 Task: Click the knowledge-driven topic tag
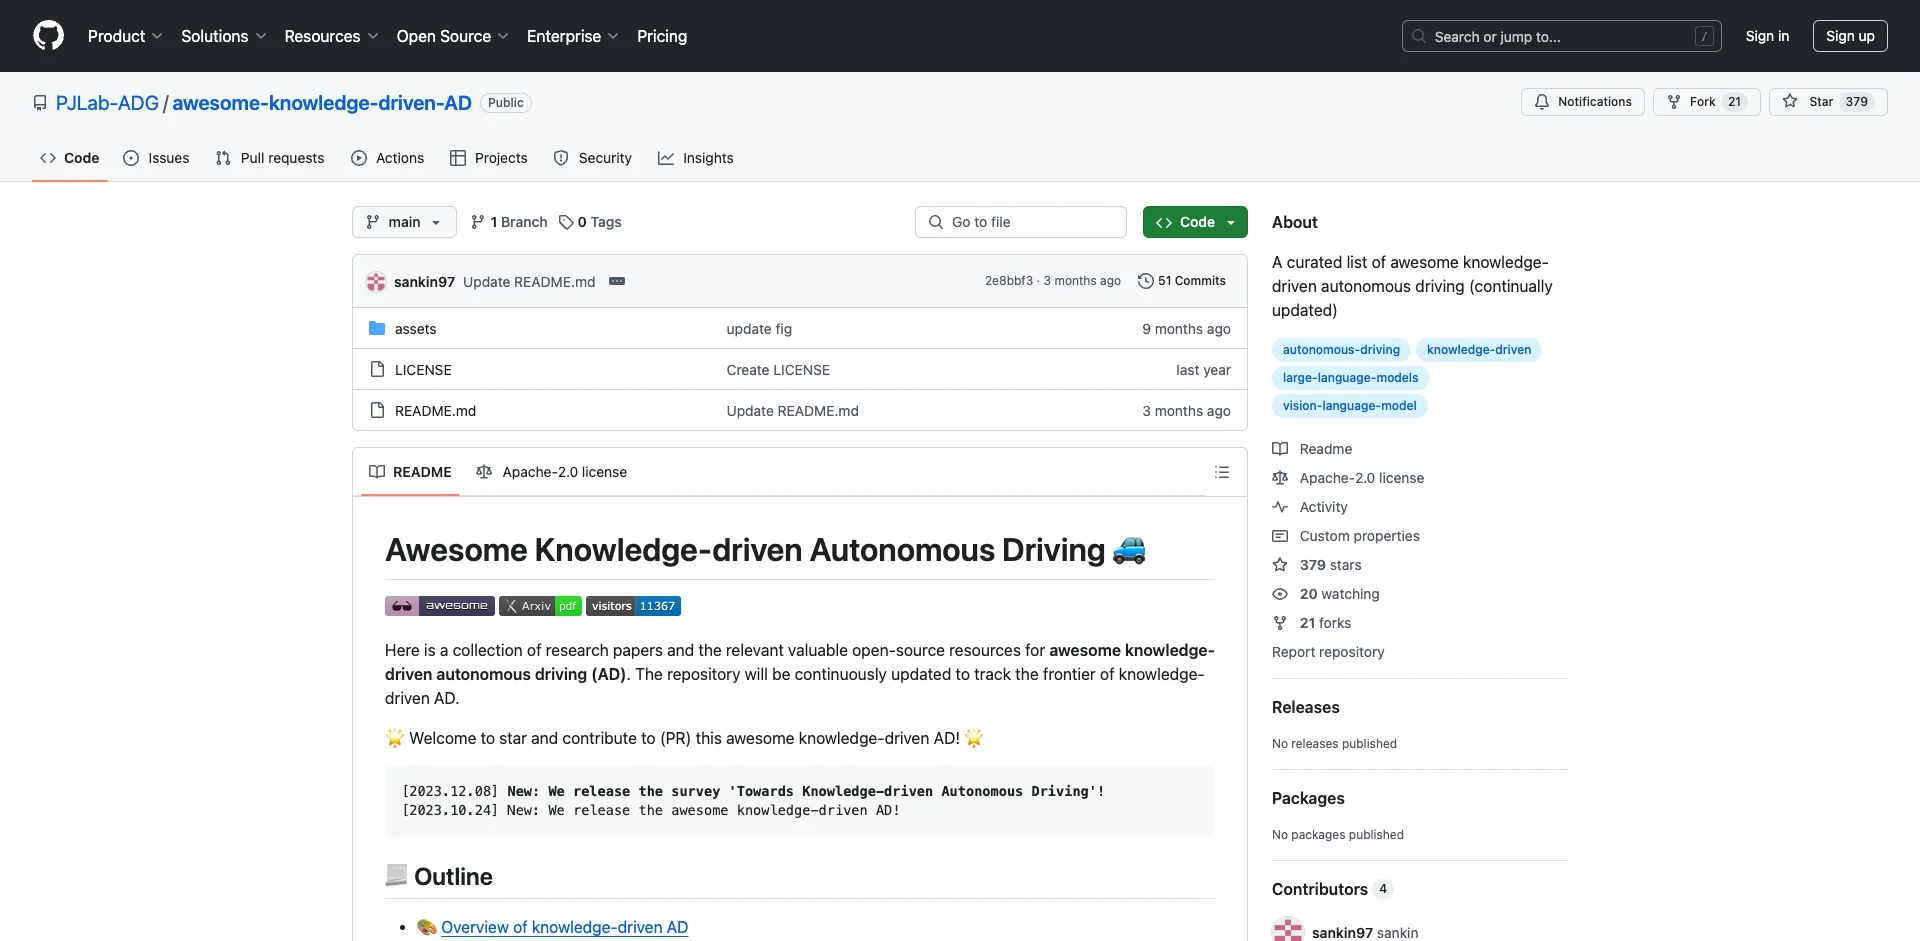(1479, 350)
